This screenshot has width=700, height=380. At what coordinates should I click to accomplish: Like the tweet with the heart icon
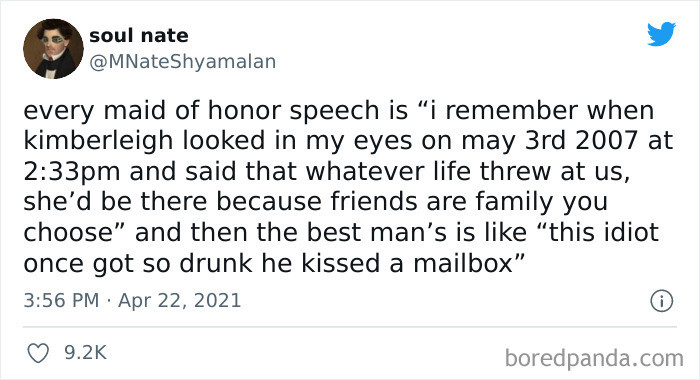click(x=38, y=353)
